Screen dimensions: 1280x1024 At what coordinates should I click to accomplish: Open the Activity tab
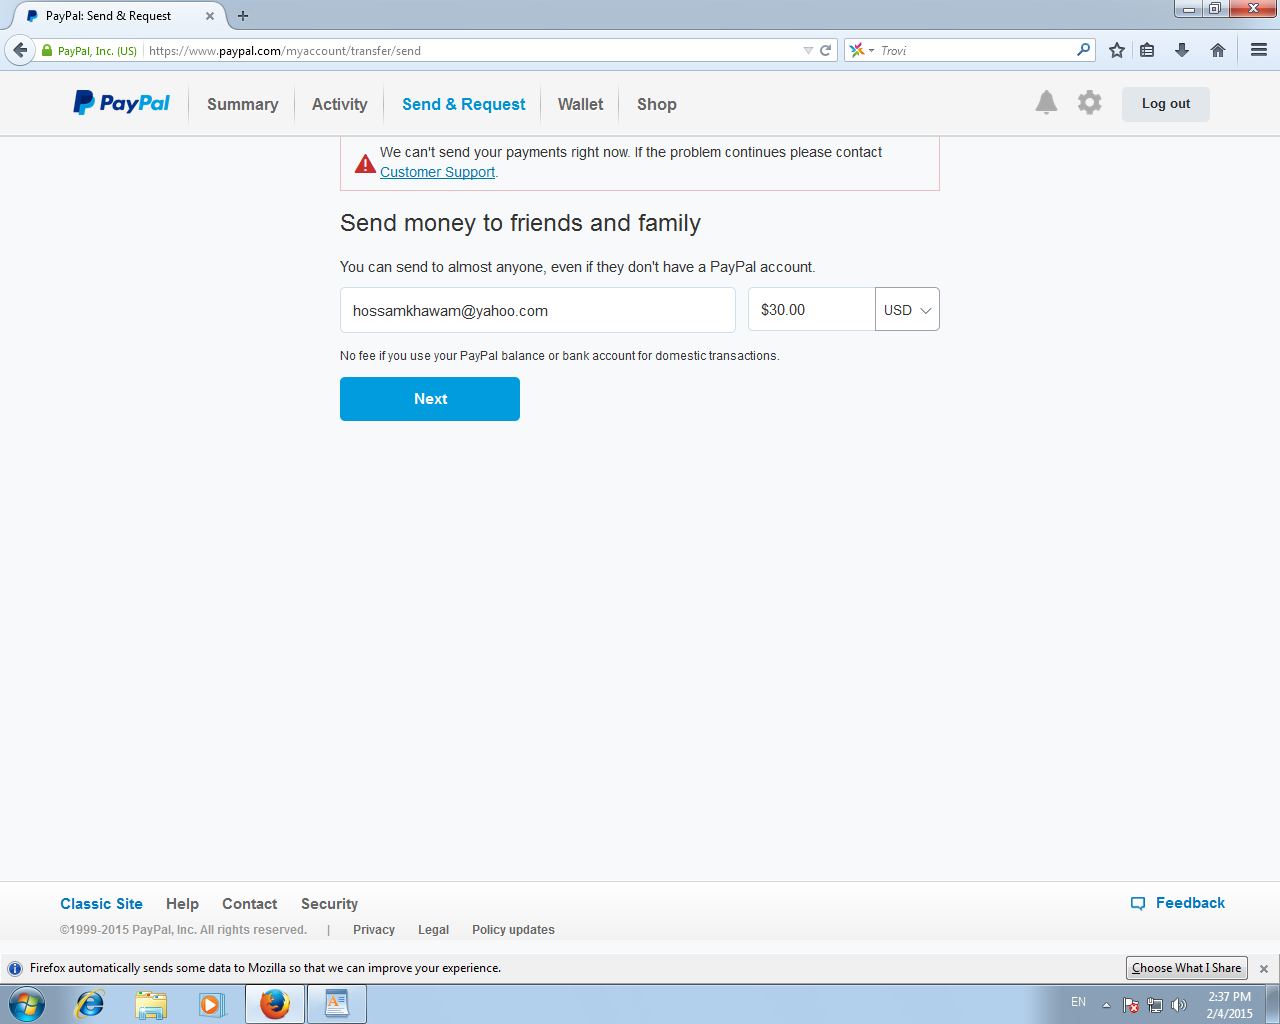339,104
